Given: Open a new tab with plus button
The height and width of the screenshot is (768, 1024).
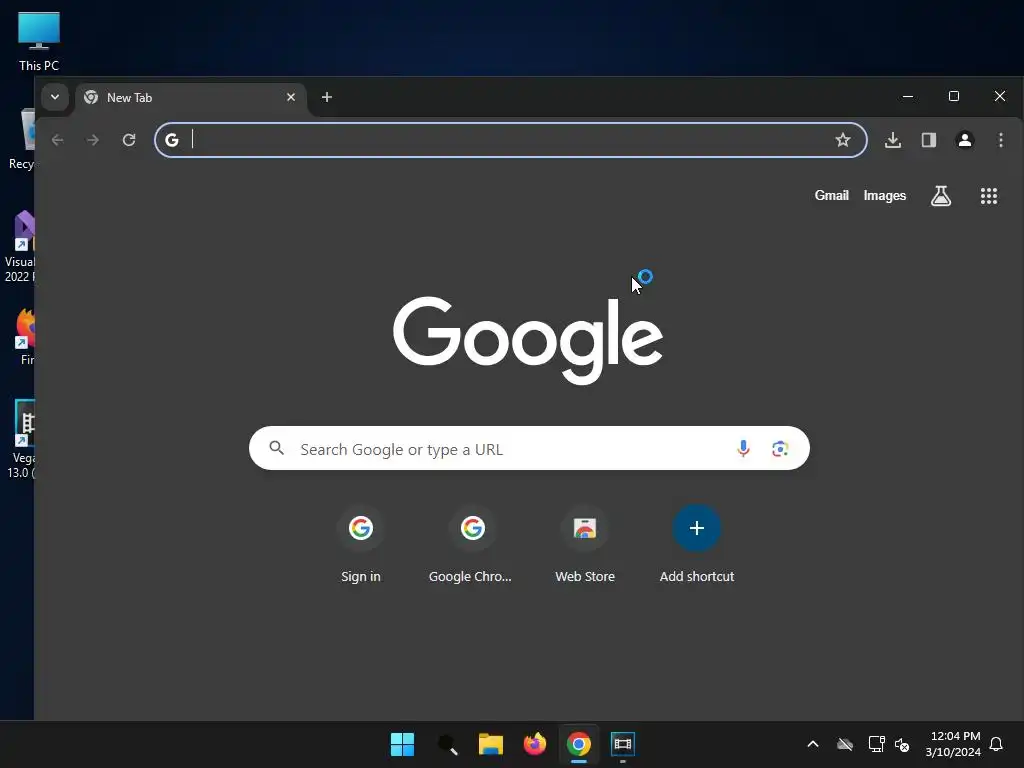Looking at the screenshot, I should 327,97.
